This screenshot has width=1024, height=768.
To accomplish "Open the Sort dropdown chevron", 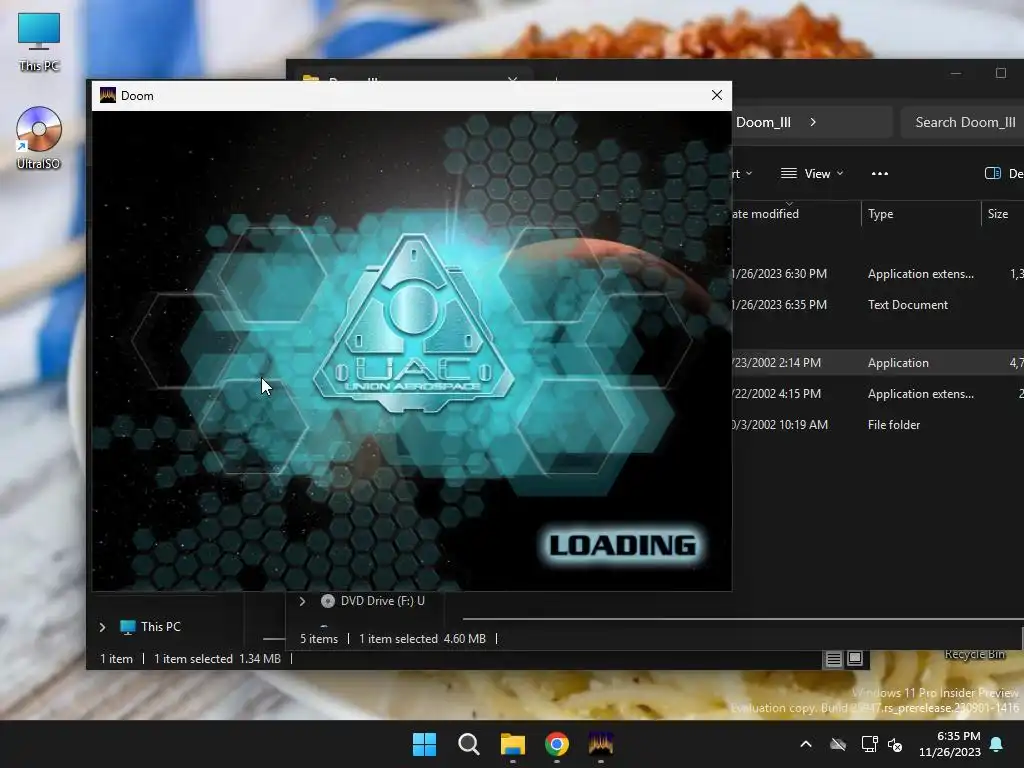I will click(x=749, y=174).
